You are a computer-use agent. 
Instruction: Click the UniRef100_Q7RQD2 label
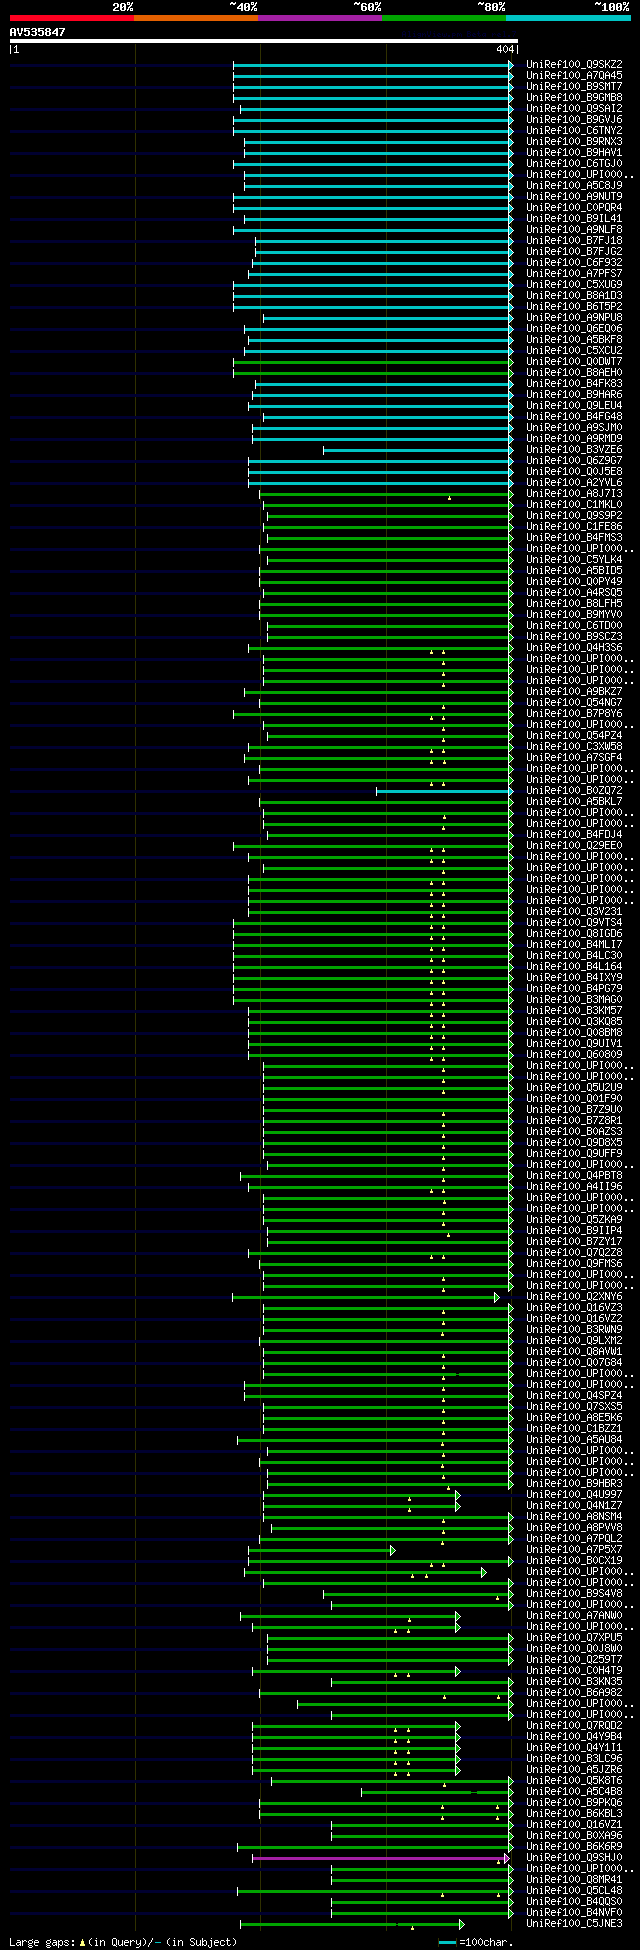tap(574, 1726)
